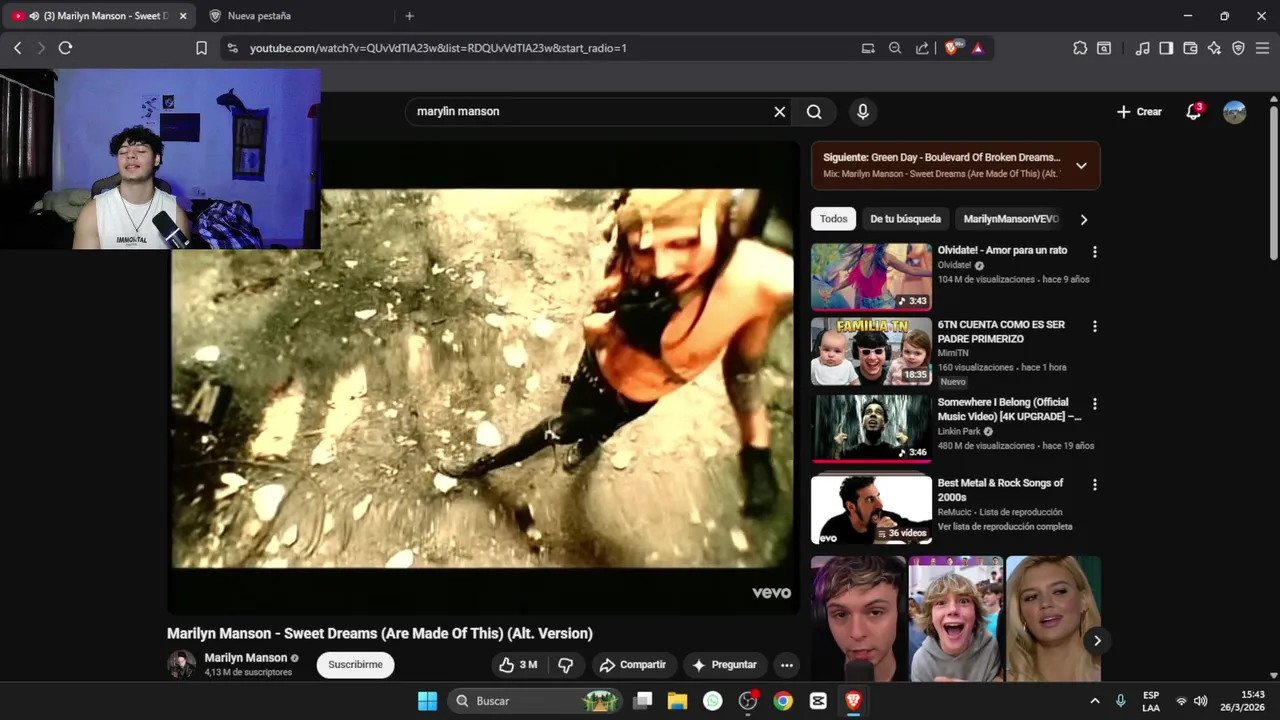1280x720 pixels.
Task: Open the Brave hamburger menu
Action: pyautogui.click(x=1262, y=48)
